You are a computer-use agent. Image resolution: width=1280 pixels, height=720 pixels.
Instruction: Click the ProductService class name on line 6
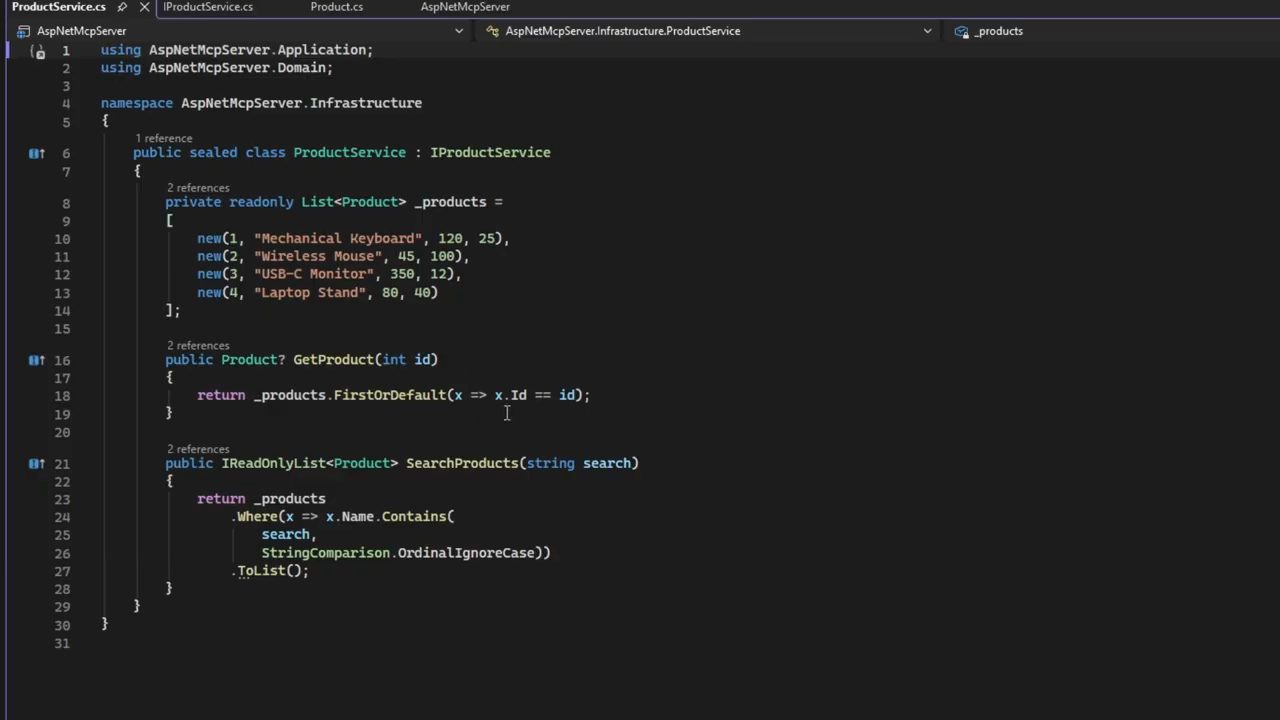349,153
